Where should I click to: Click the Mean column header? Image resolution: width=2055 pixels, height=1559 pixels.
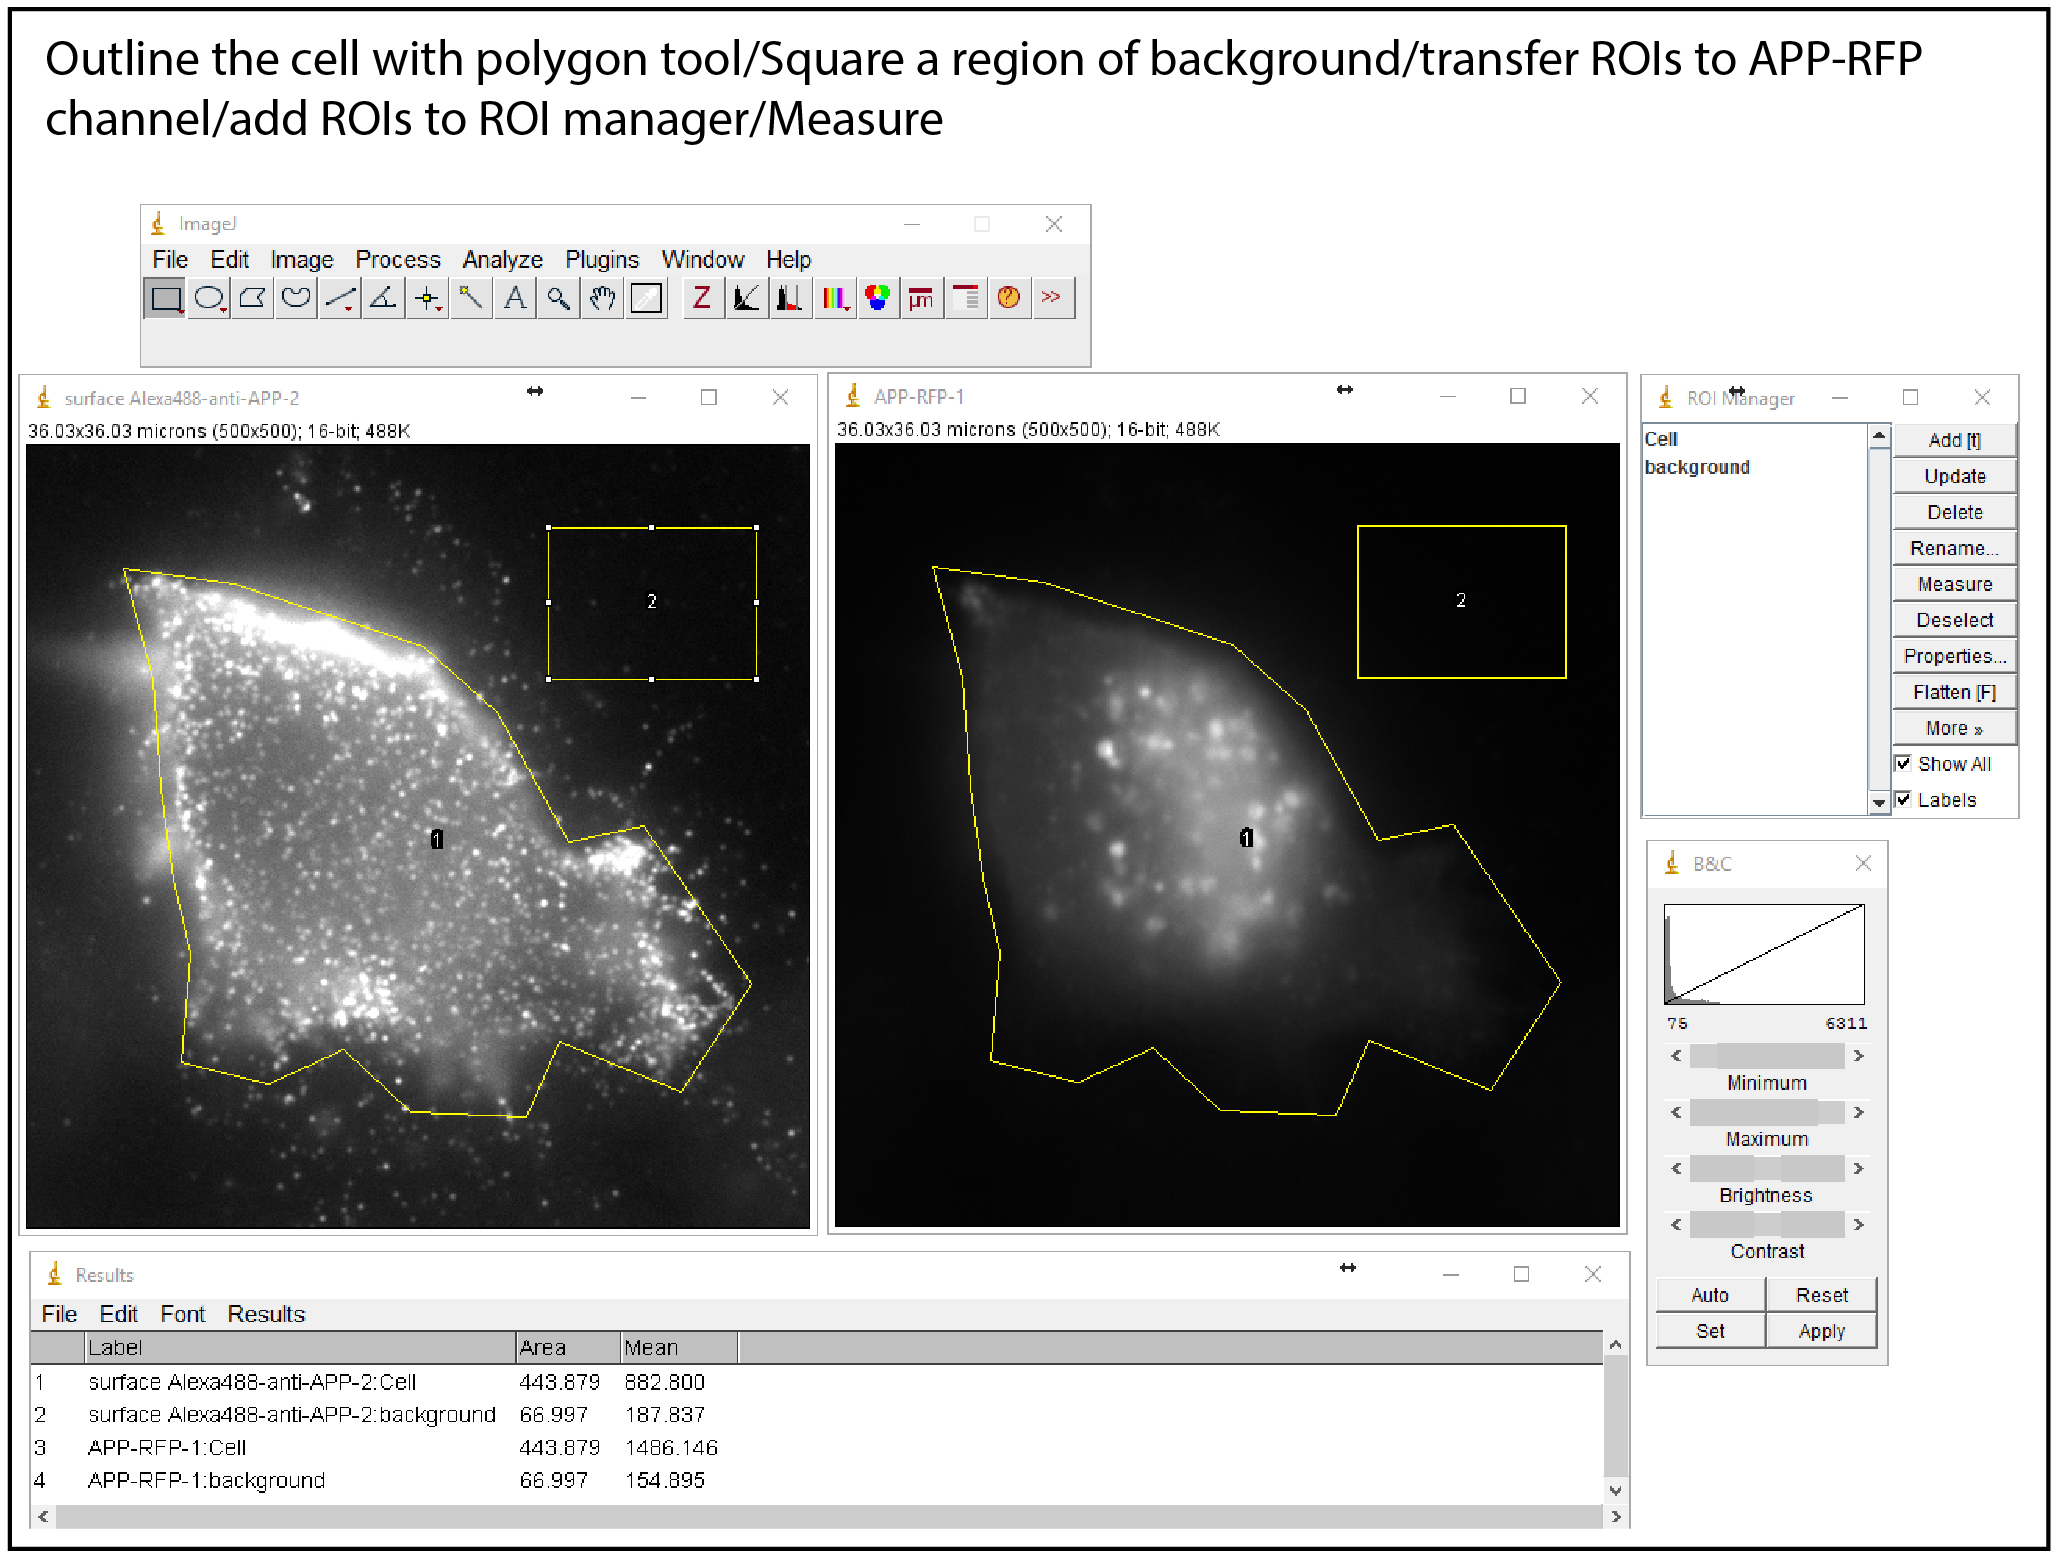click(679, 1349)
